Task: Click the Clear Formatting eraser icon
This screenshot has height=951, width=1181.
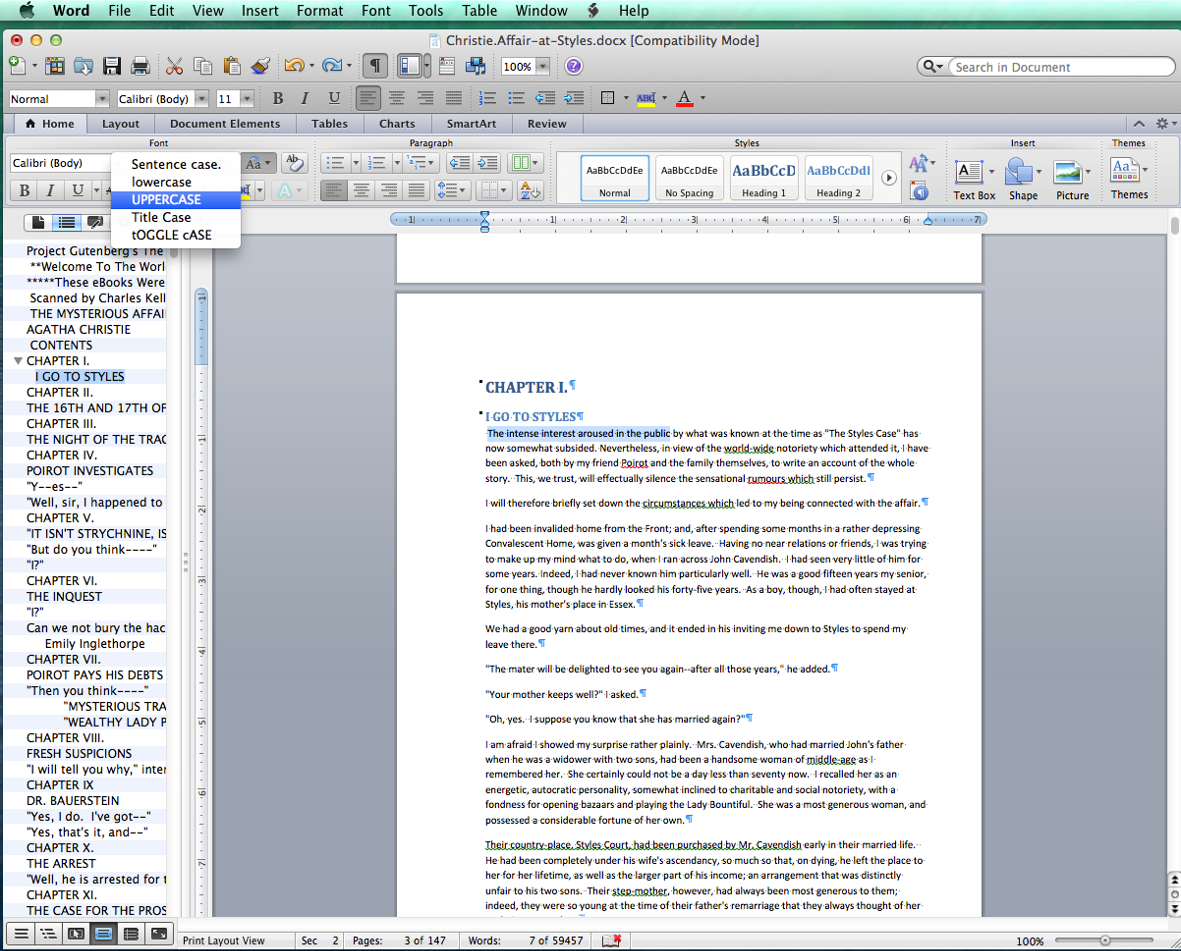Action: [294, 163]
